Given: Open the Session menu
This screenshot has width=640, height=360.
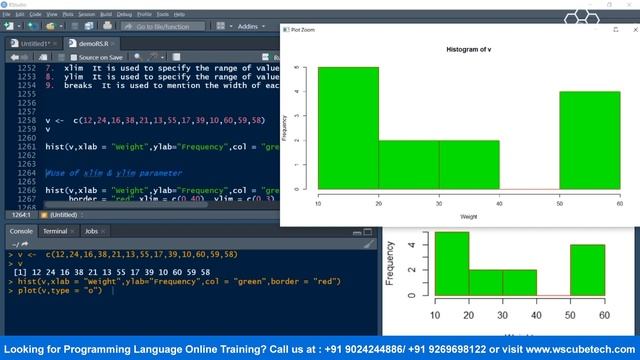Looking at the screenshot, I should [87, 14].
